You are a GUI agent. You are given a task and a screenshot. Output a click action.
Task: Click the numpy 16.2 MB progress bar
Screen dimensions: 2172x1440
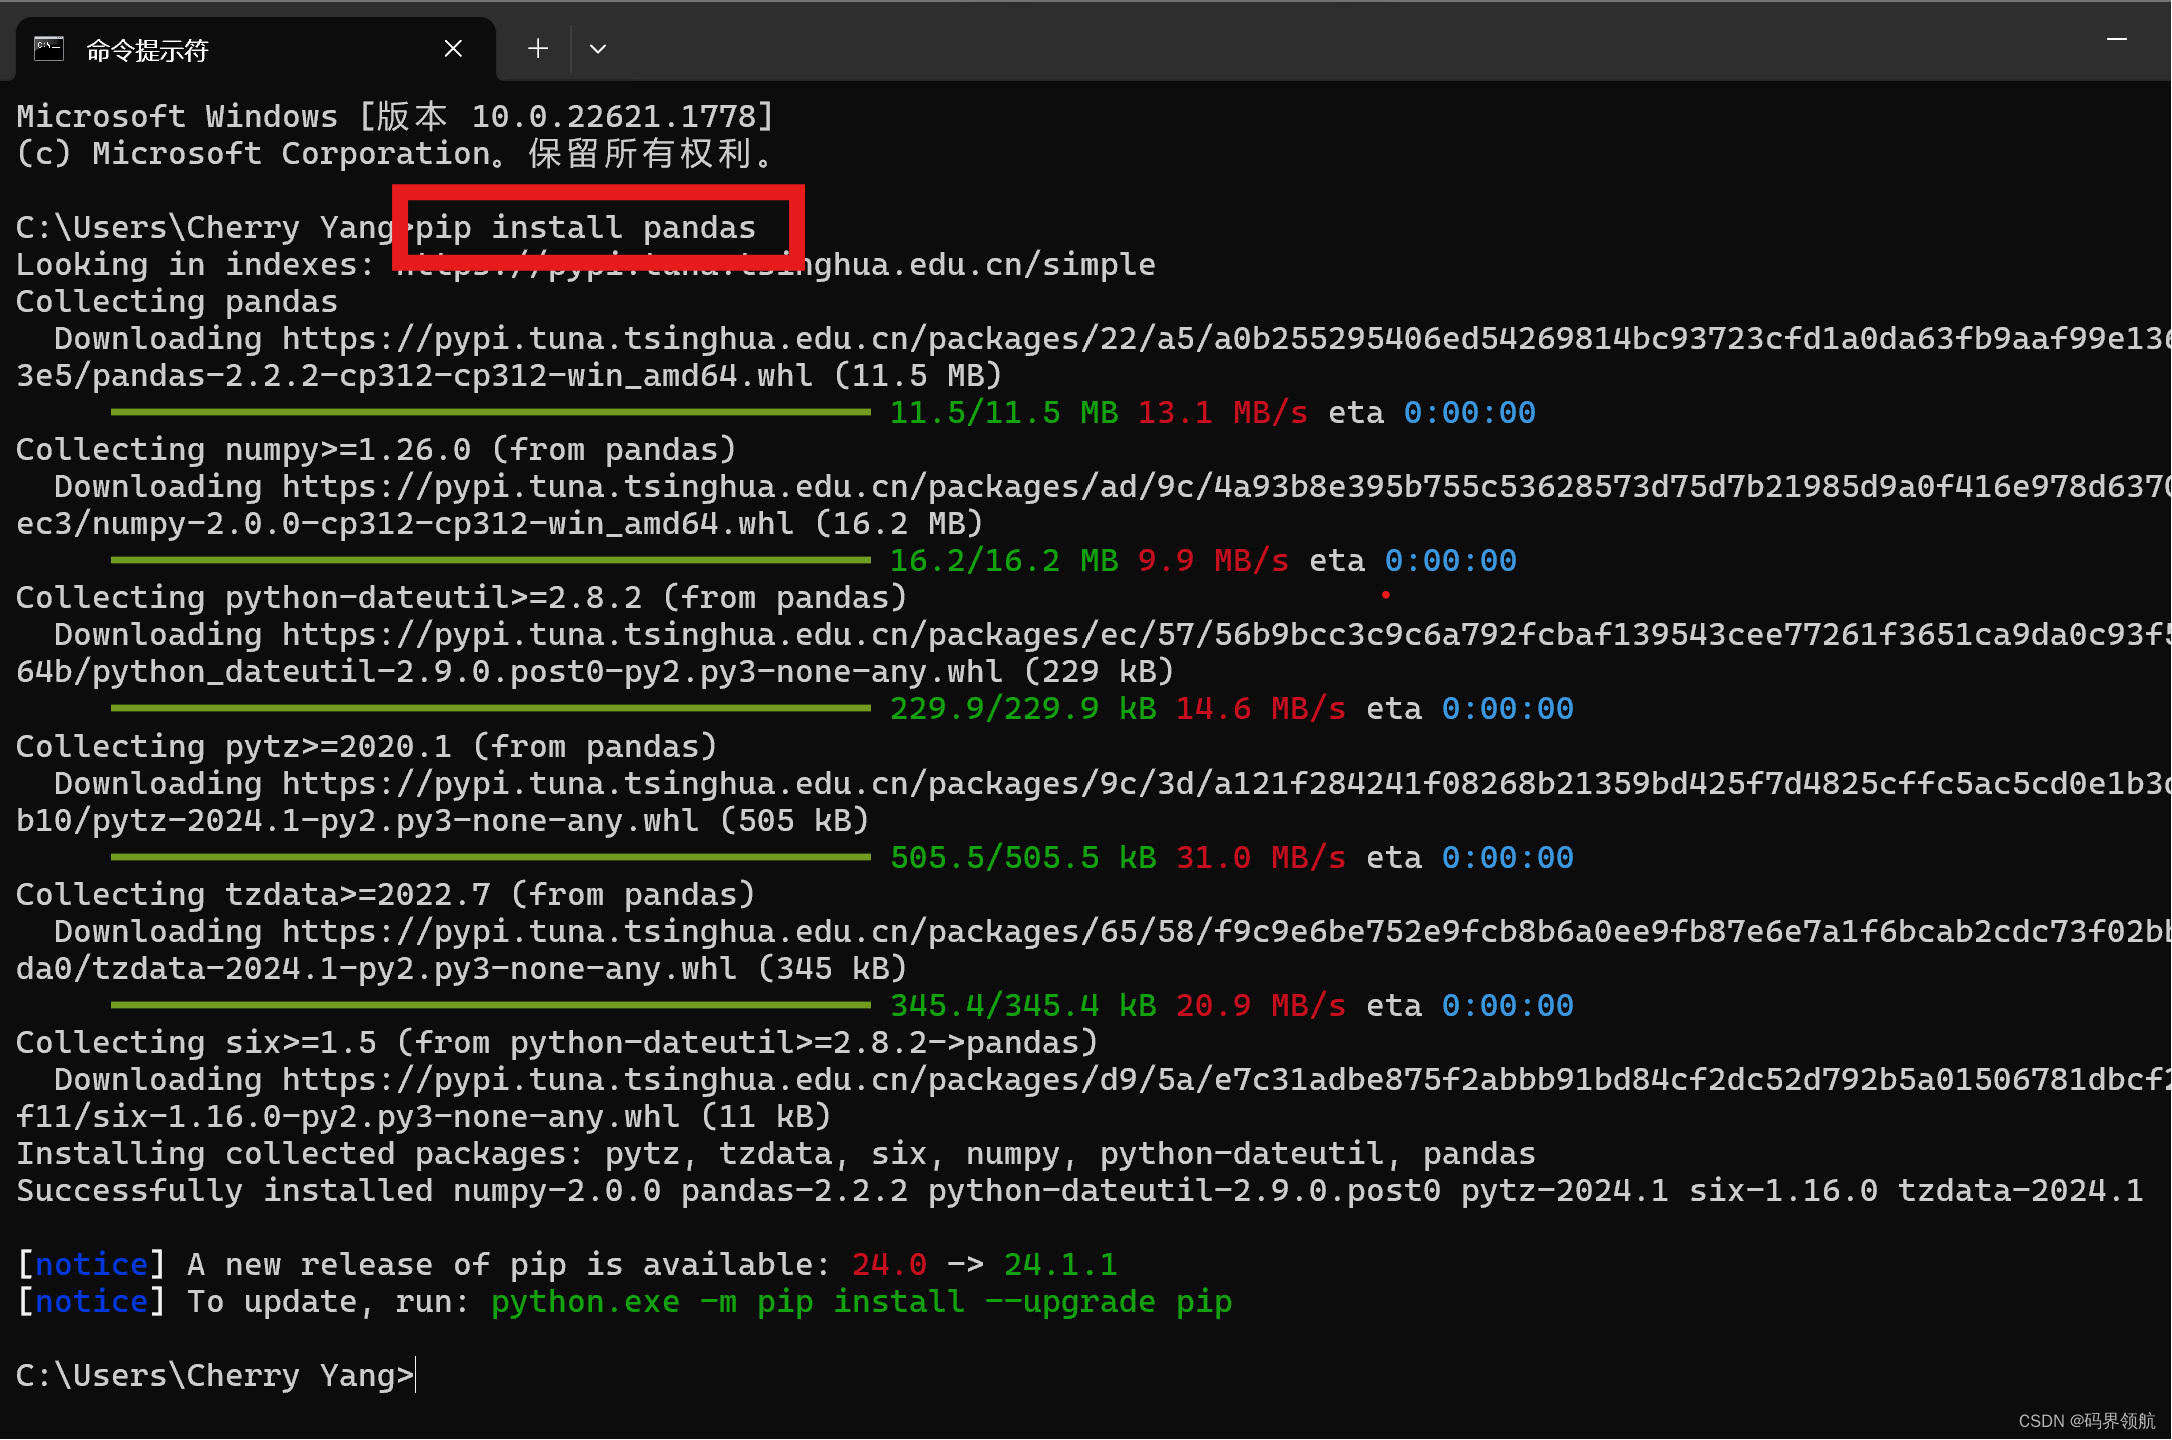pyautogui.click(x=490, y=560)
